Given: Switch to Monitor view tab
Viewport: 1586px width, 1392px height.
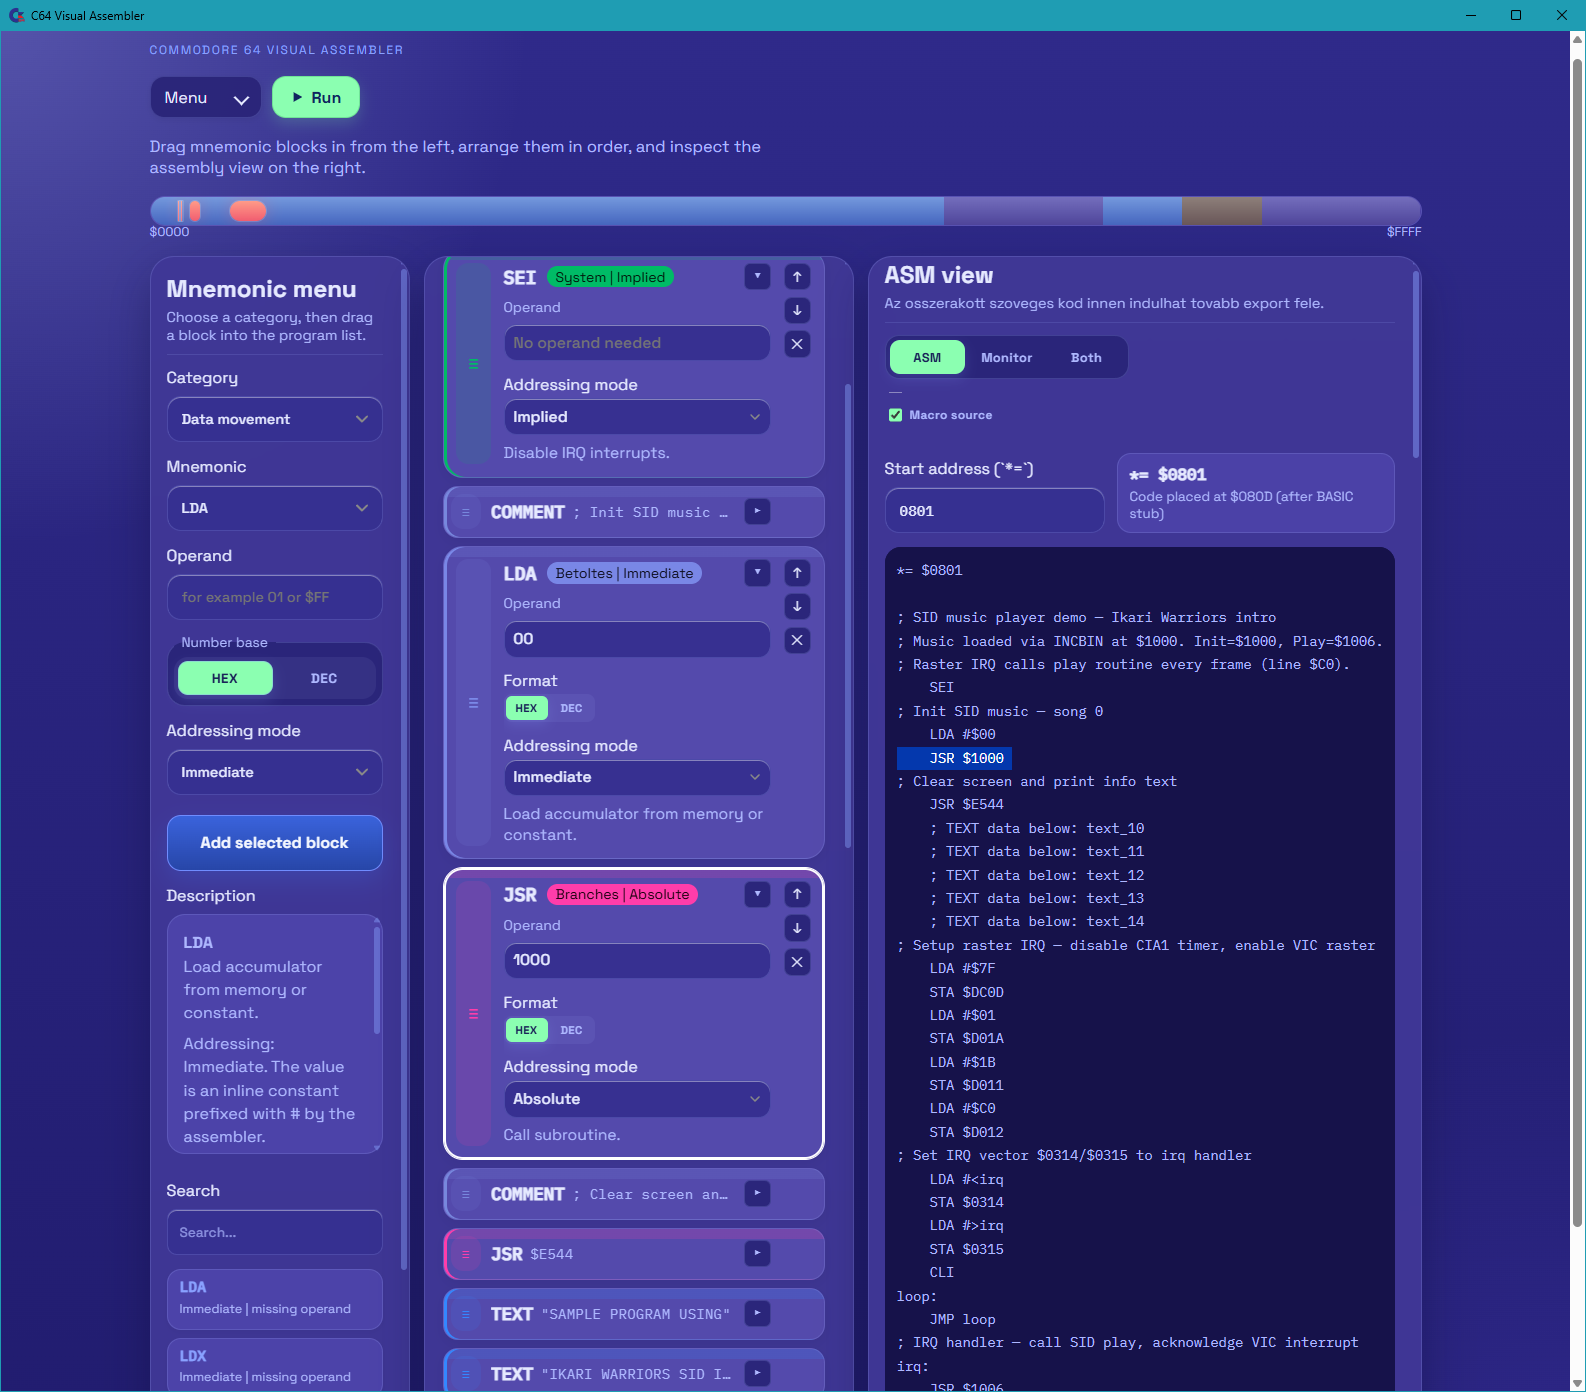Looking at the screenshot, I should (1006, 357).
